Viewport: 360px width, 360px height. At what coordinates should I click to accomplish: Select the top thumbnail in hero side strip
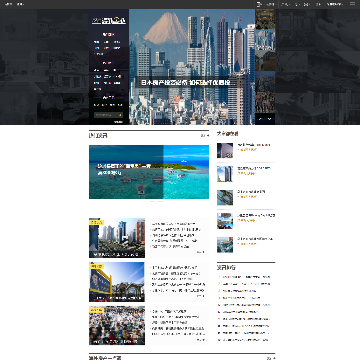tap(265, 19)
